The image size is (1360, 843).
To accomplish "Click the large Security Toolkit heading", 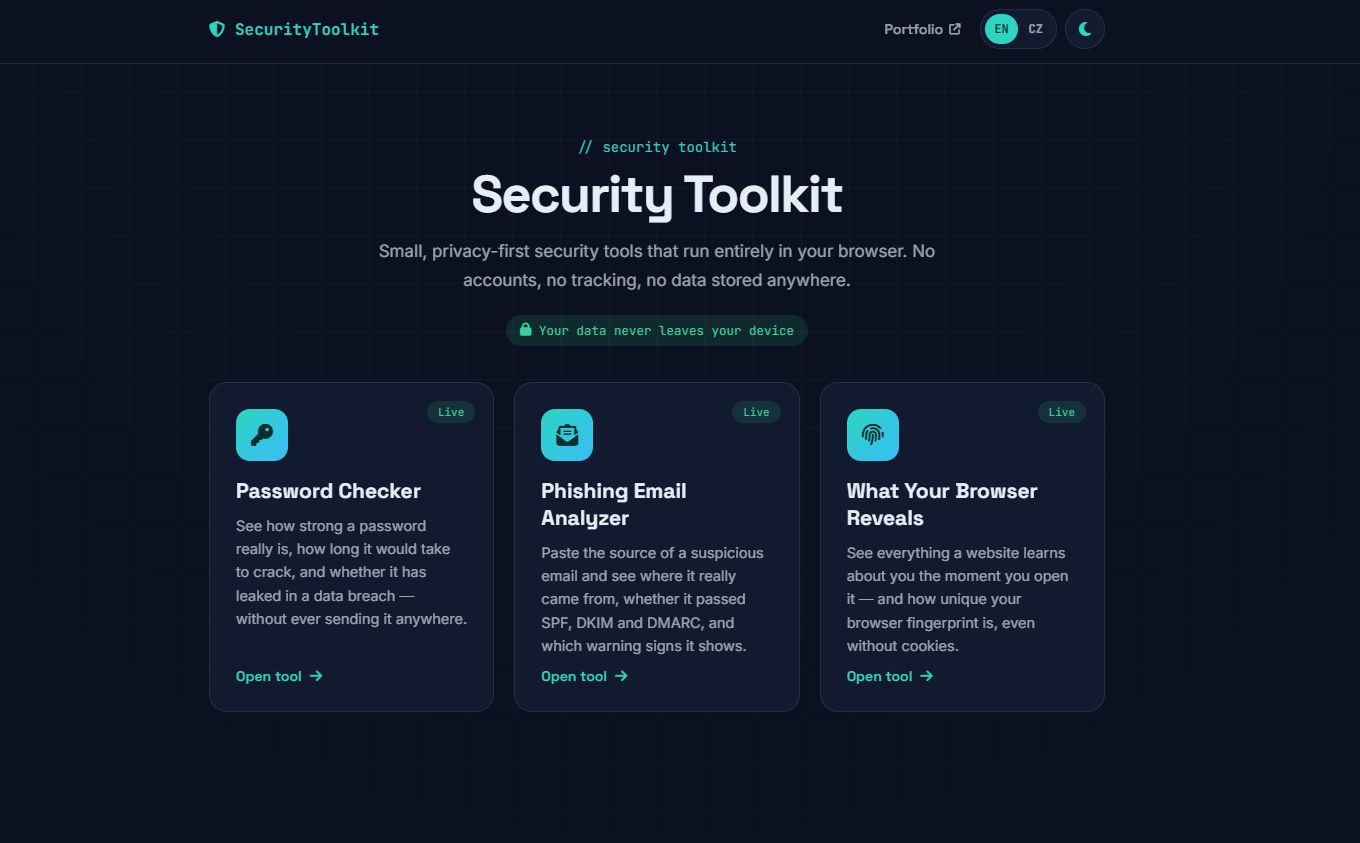I will 657,194.
